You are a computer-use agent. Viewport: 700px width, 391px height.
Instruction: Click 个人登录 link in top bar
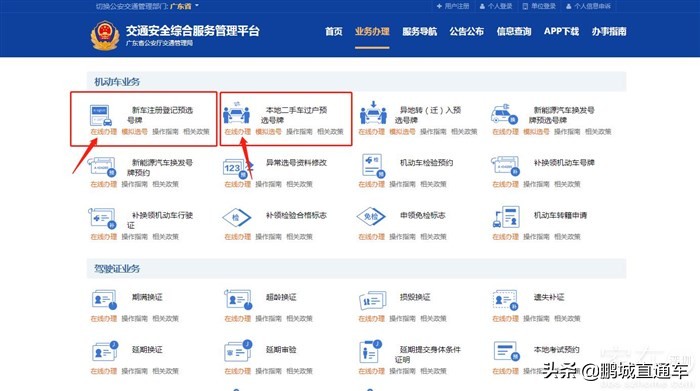coord(496,6)
